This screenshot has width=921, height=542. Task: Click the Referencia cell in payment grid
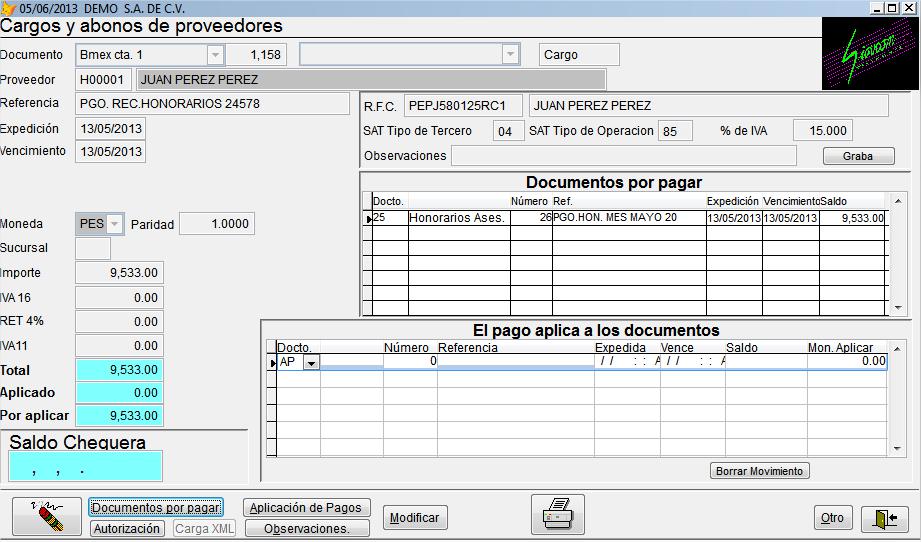(516, 361)
